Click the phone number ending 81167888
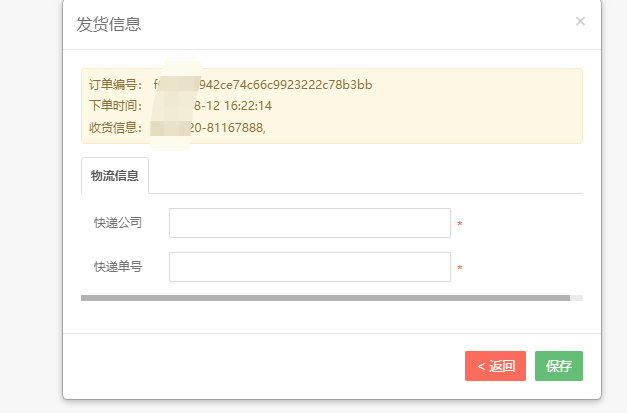Screen dimensions: 627x413 (x=237, y=127)
